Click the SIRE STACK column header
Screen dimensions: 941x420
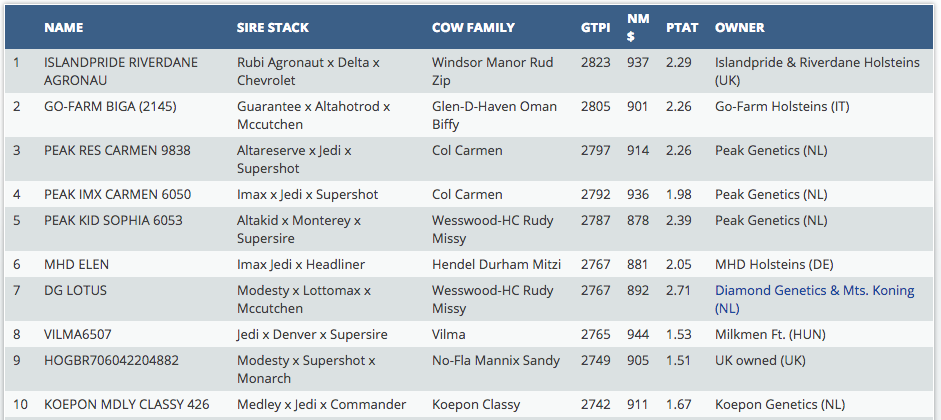click(274, 28)
